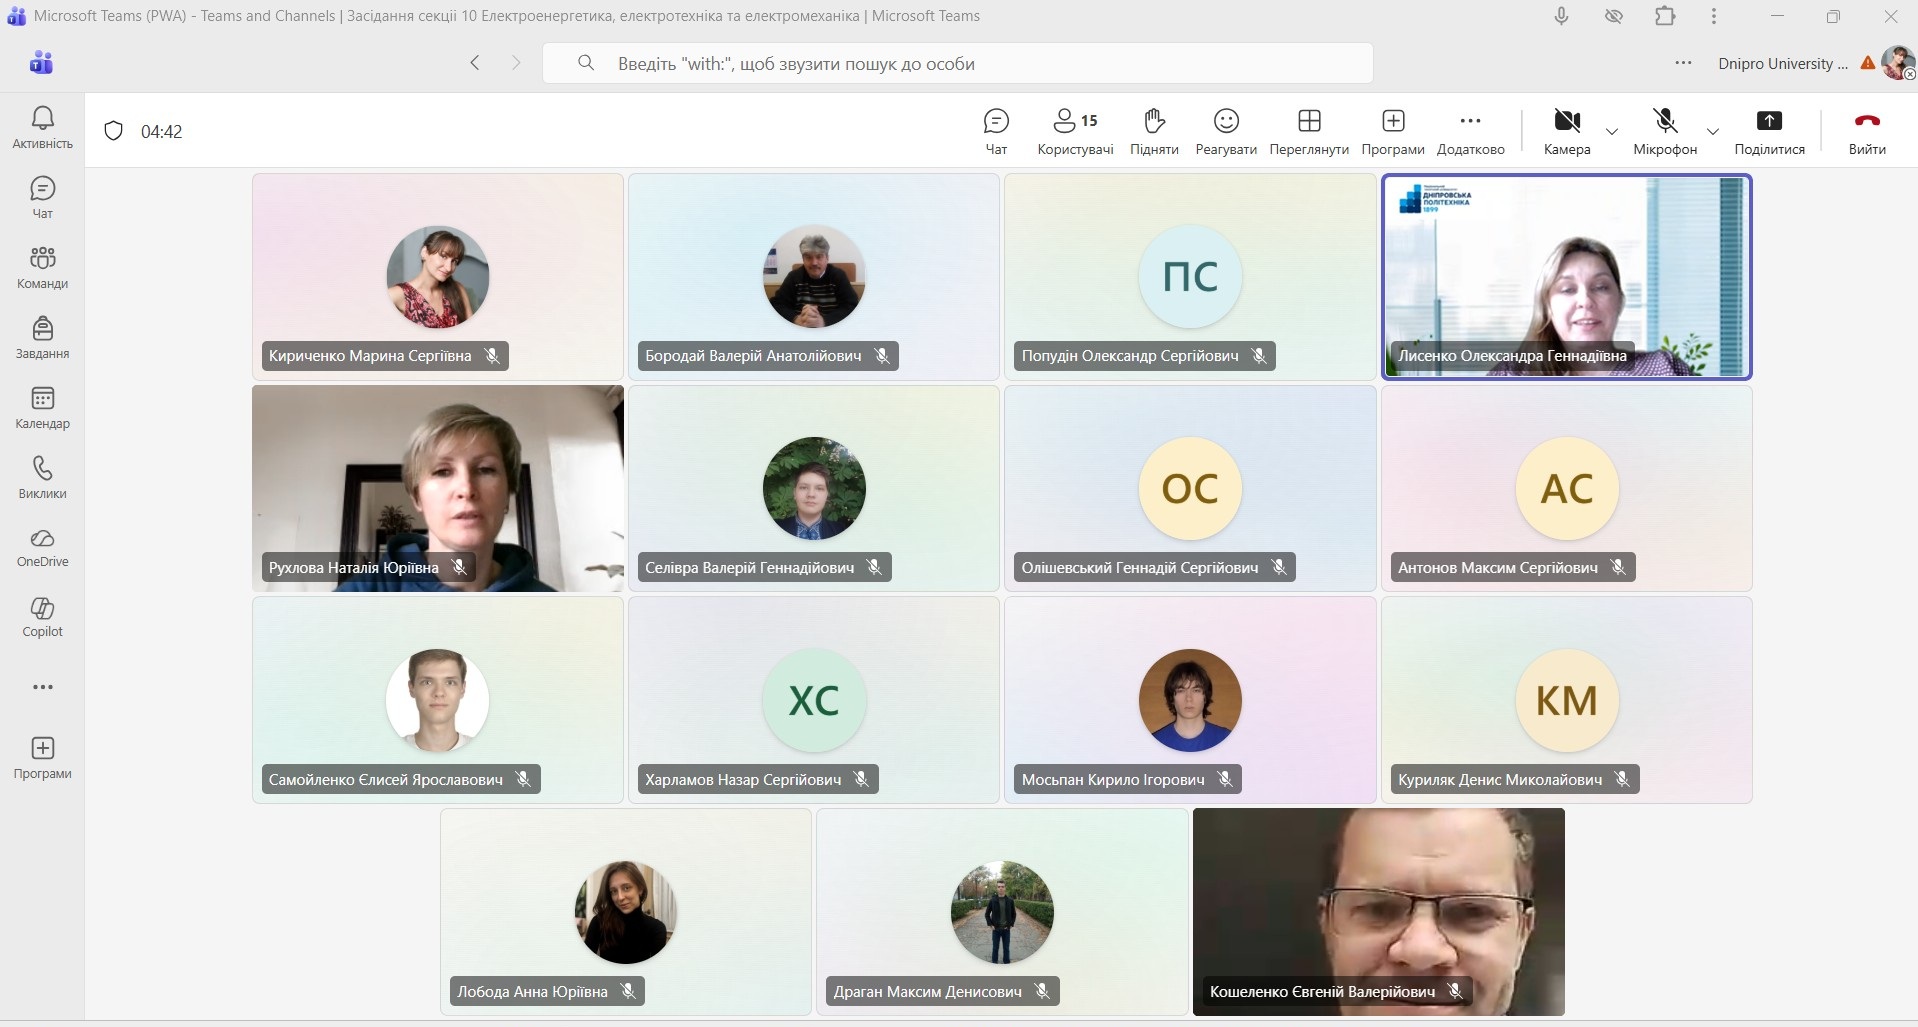The height and width of the screenshot is (1027, 1918).
Task: Expand camera options dropdown arrow
Action: click(x=1612, y=132)
